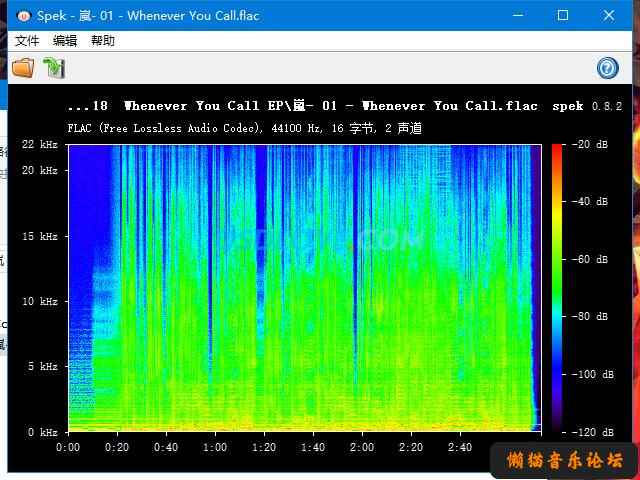Click the open file folder icon
640x480 pixels.
pos(23,68)
